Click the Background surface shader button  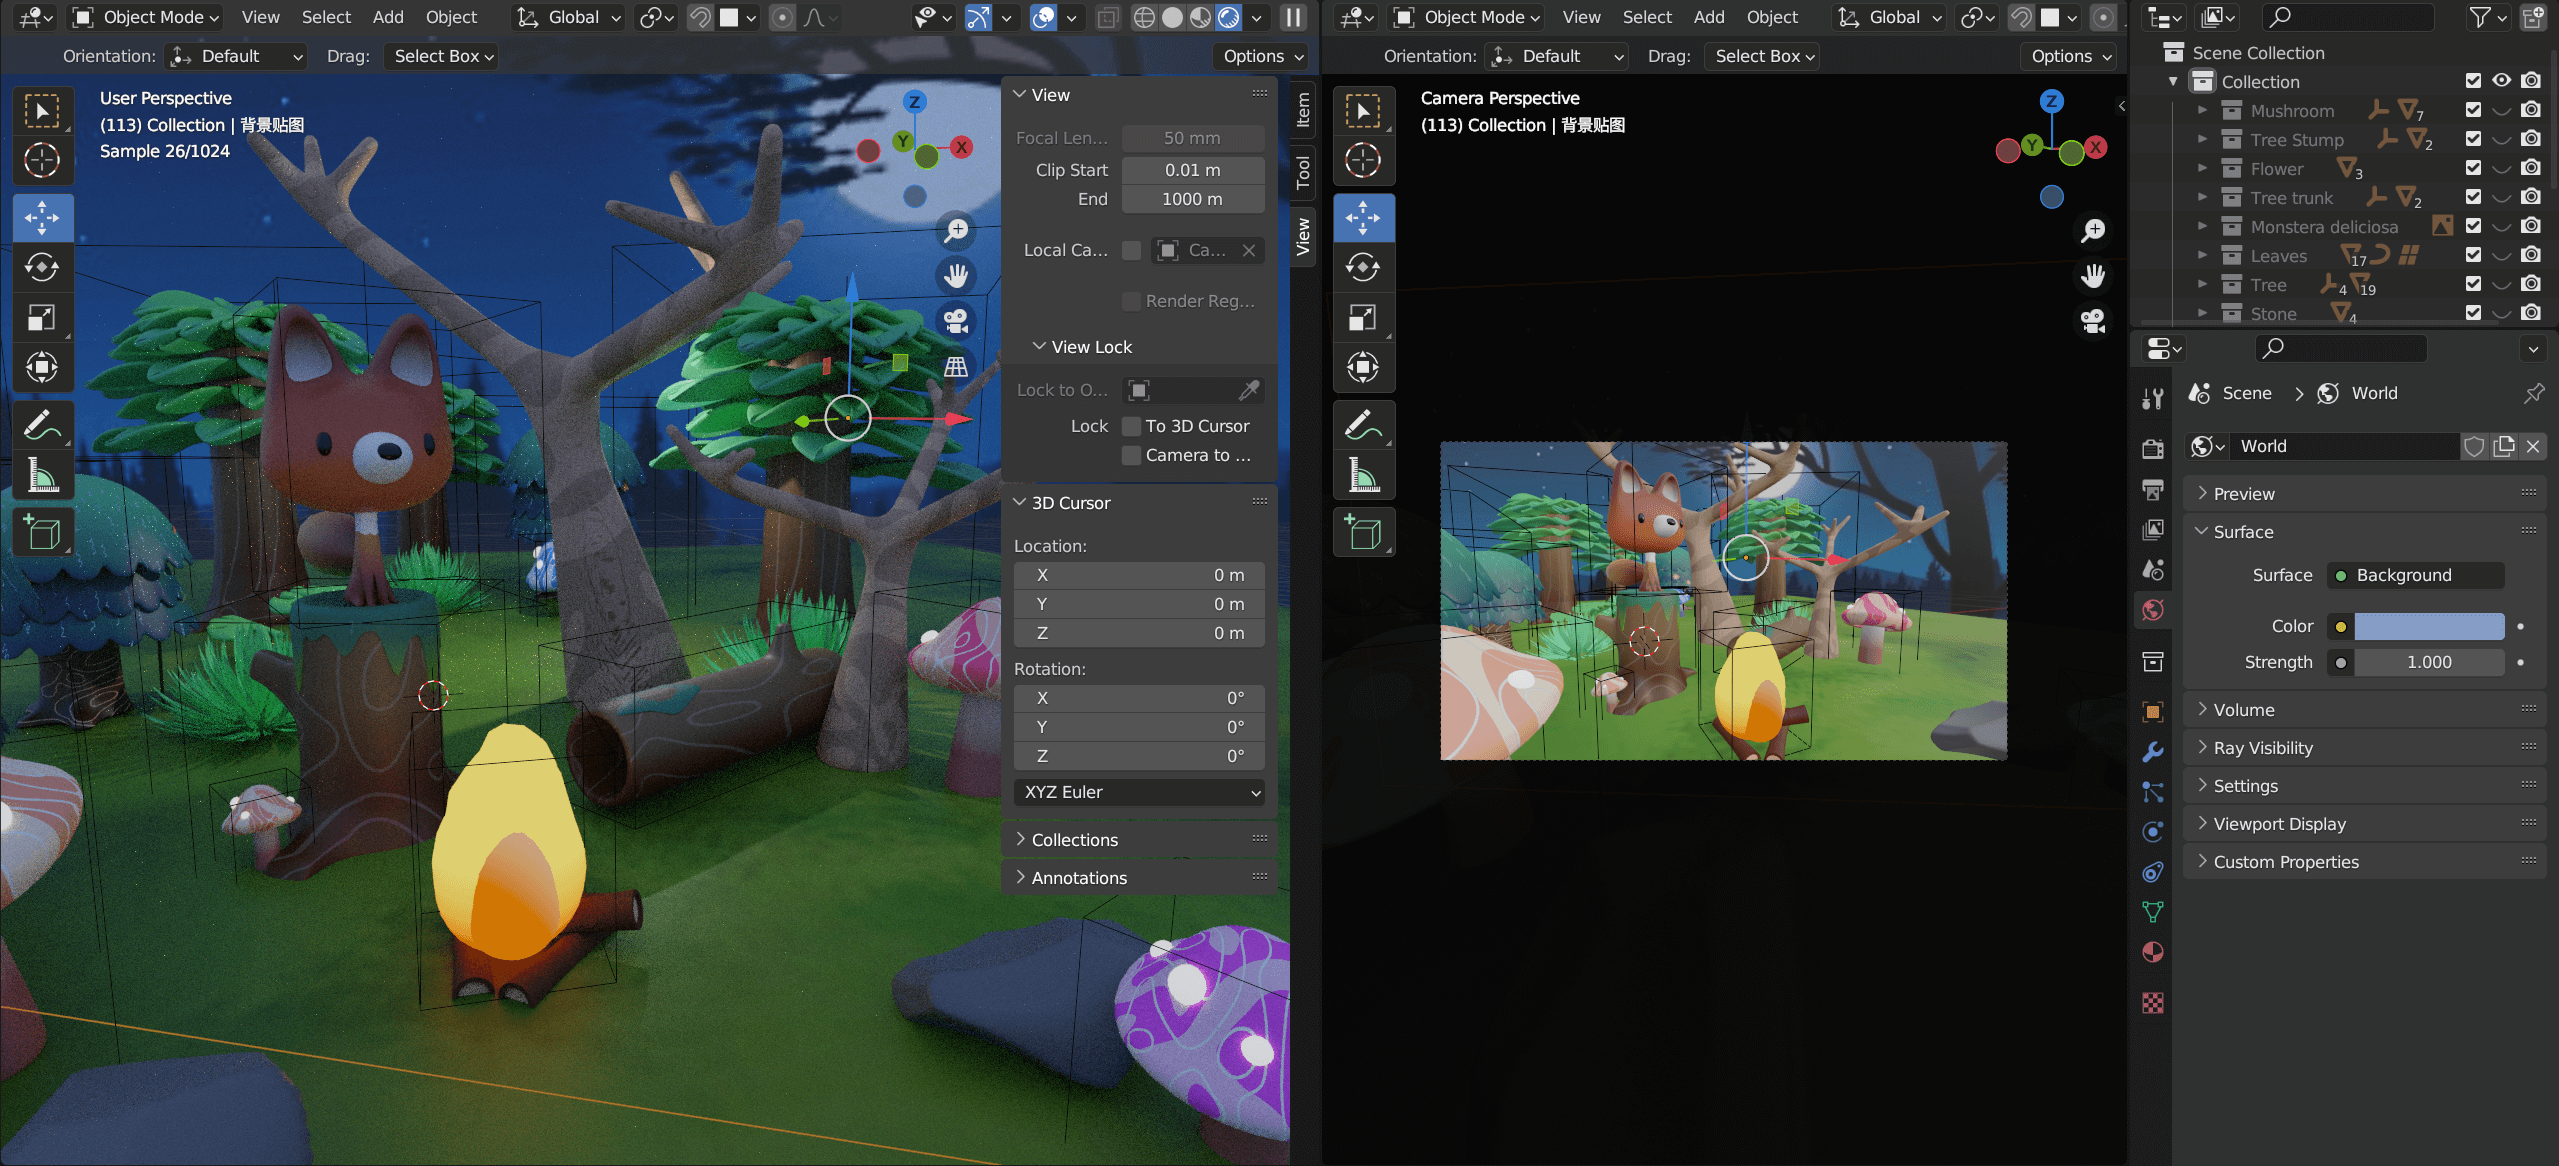coord(2415,575)
